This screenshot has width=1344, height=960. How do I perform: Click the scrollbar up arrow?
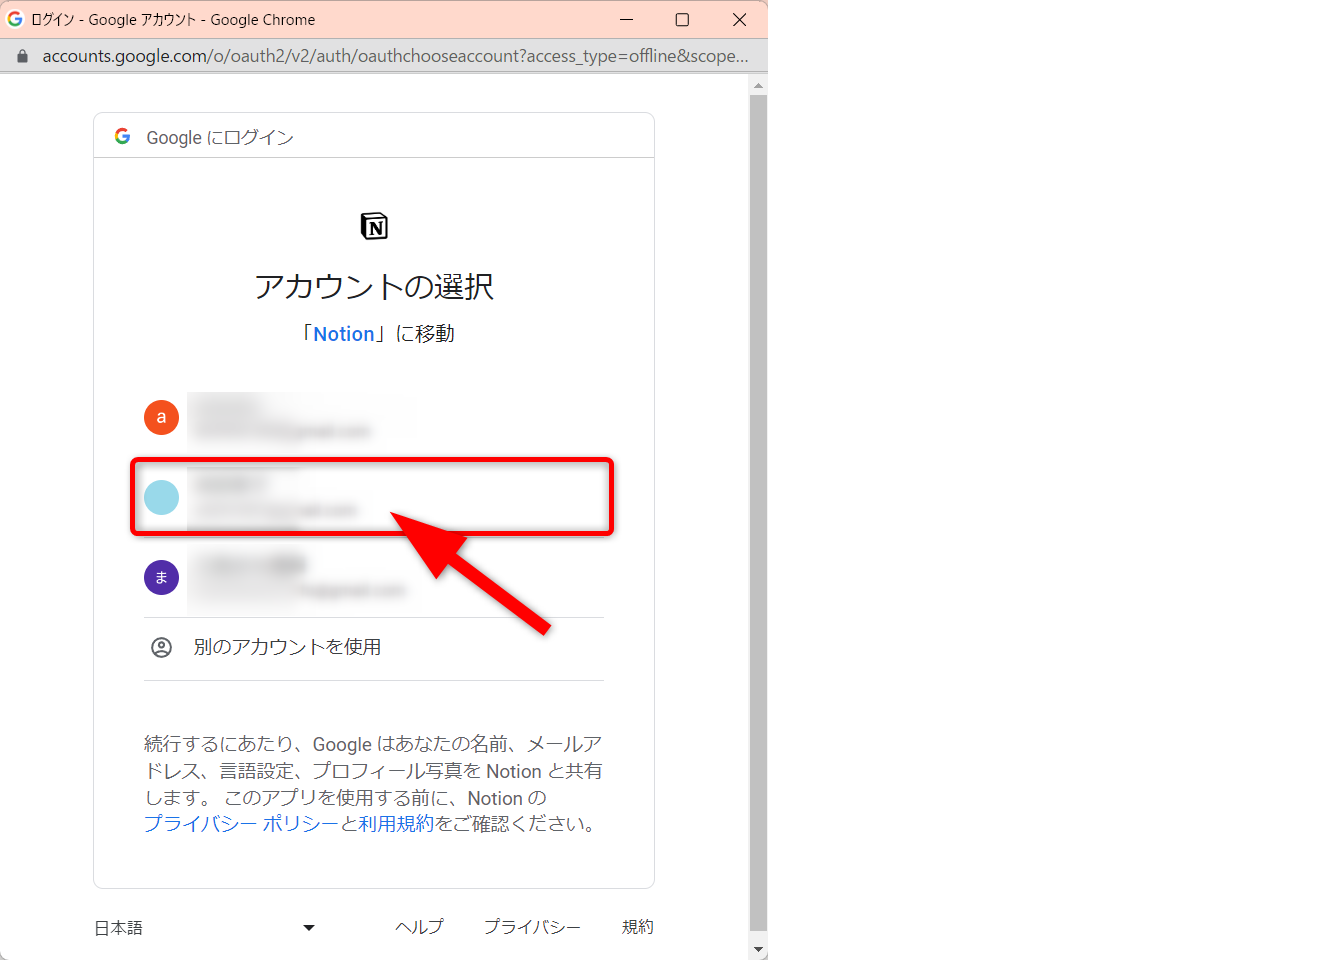point(758,86)
